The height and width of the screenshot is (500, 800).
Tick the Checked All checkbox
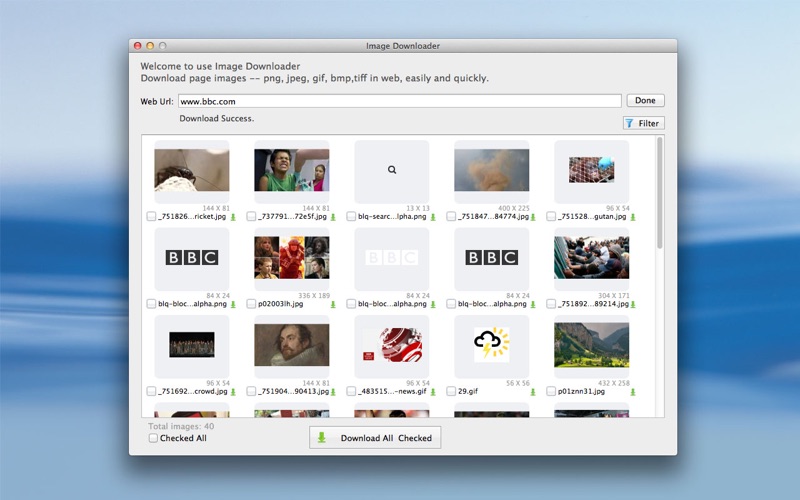click(153, 438)
